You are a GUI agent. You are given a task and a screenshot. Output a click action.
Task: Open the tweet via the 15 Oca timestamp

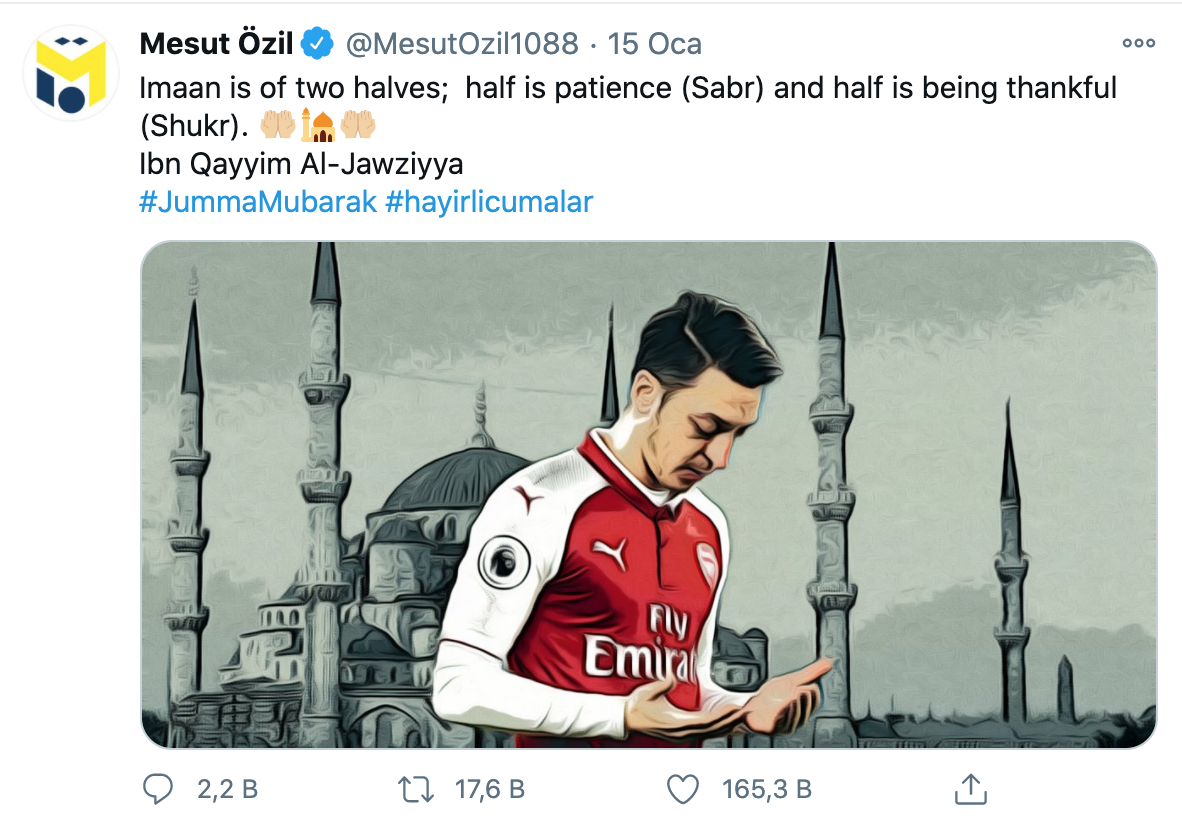[x=655, y=44]
